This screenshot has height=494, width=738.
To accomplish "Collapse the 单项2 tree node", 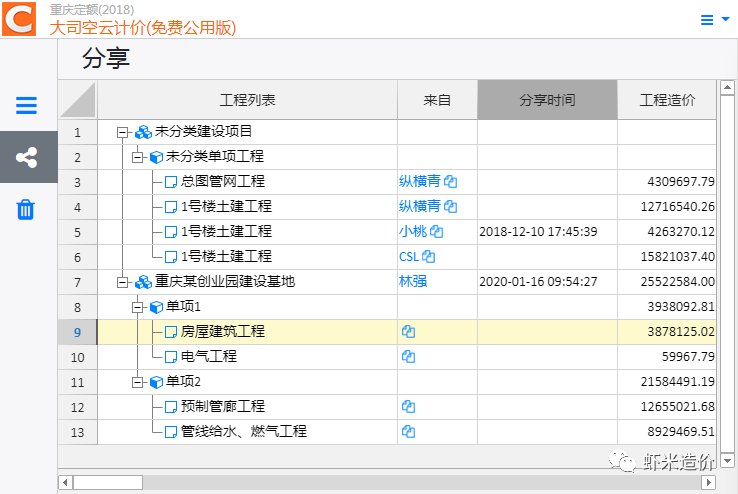I will click(137, 382).
